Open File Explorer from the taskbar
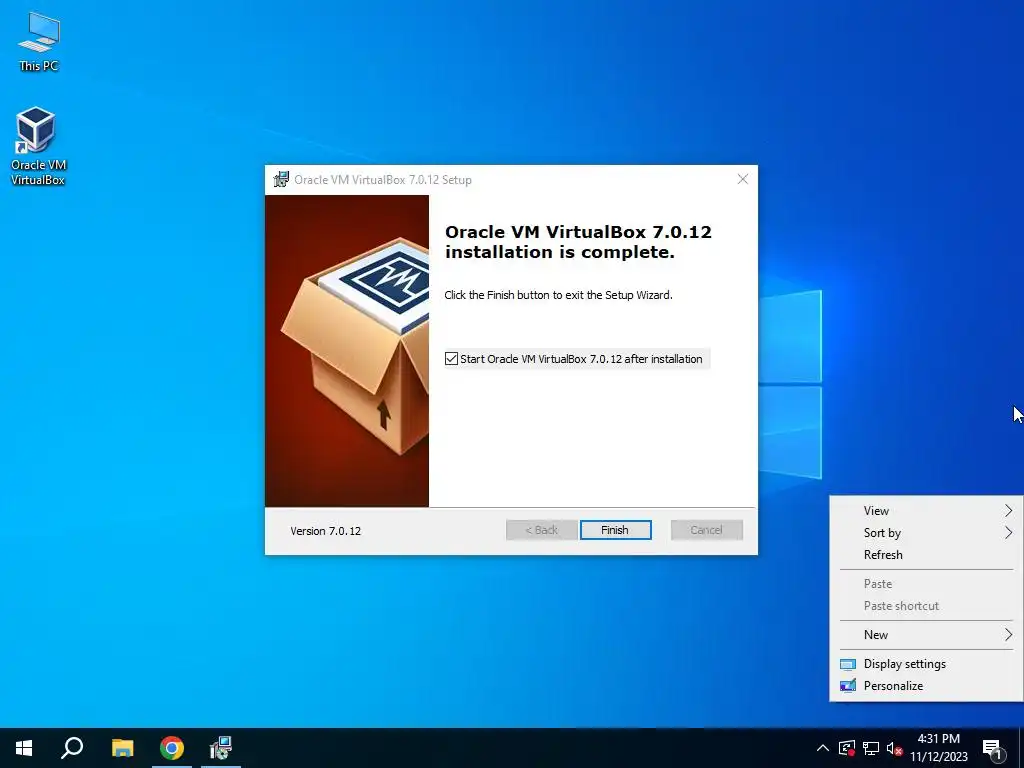Image resolution: width=1024 pixels, height=768 pixels. point(122,748)
